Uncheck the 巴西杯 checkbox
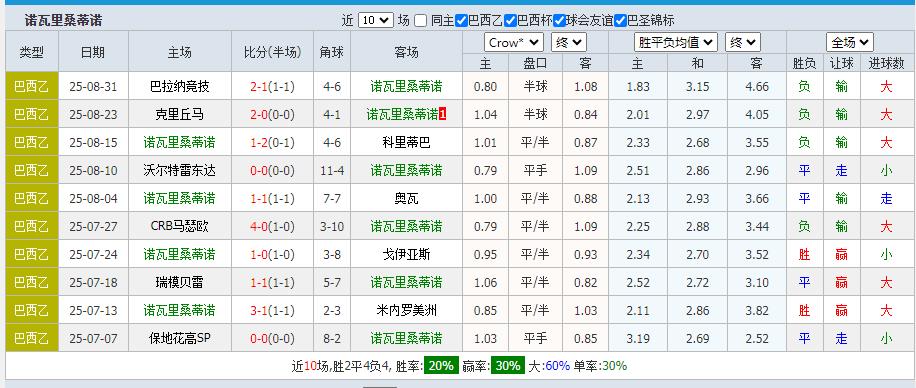Screen dimensions: 916x388 (x=510, y=20)
